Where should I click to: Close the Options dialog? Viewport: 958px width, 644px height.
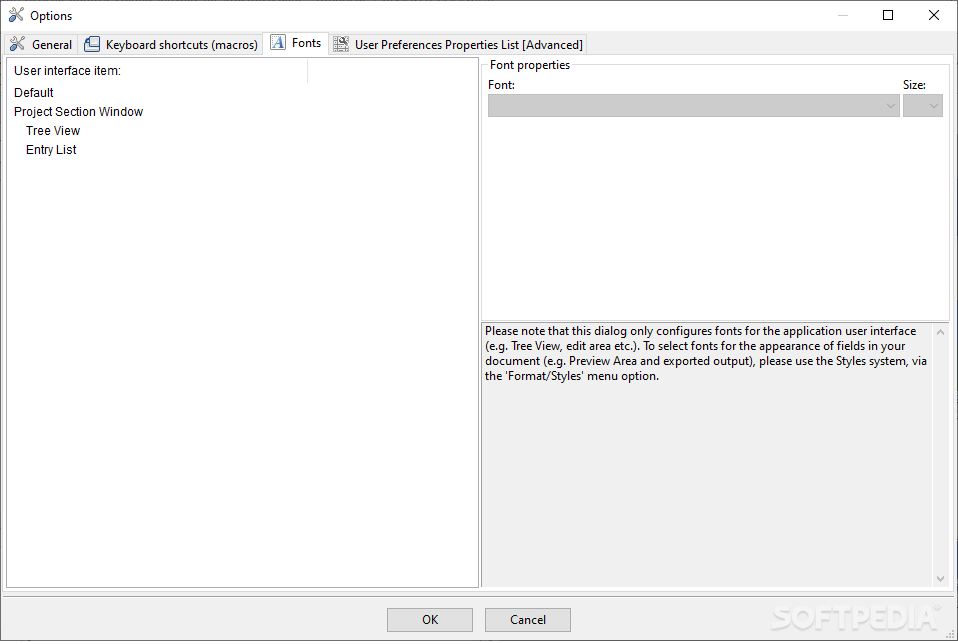[x=934, y=15]
